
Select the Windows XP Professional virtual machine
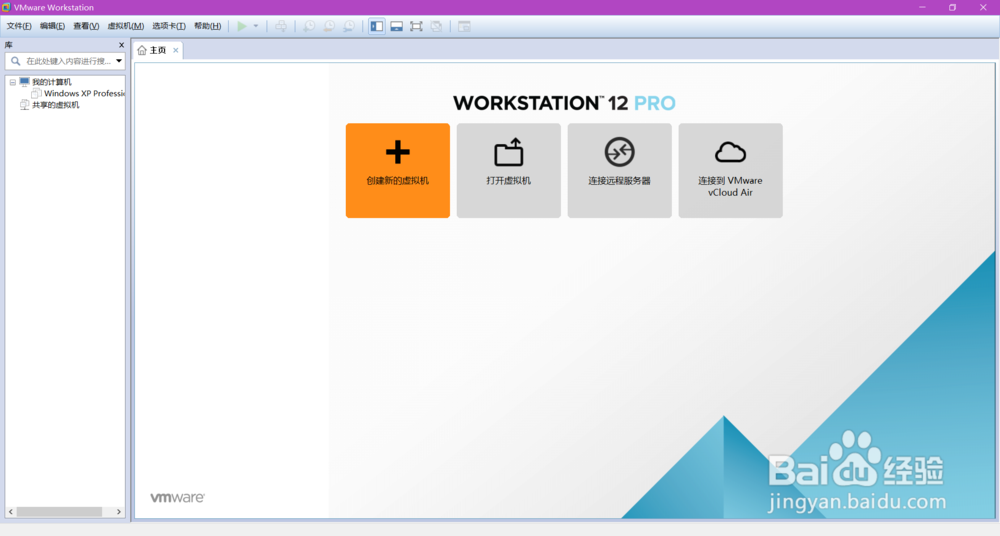coord(84,94)
